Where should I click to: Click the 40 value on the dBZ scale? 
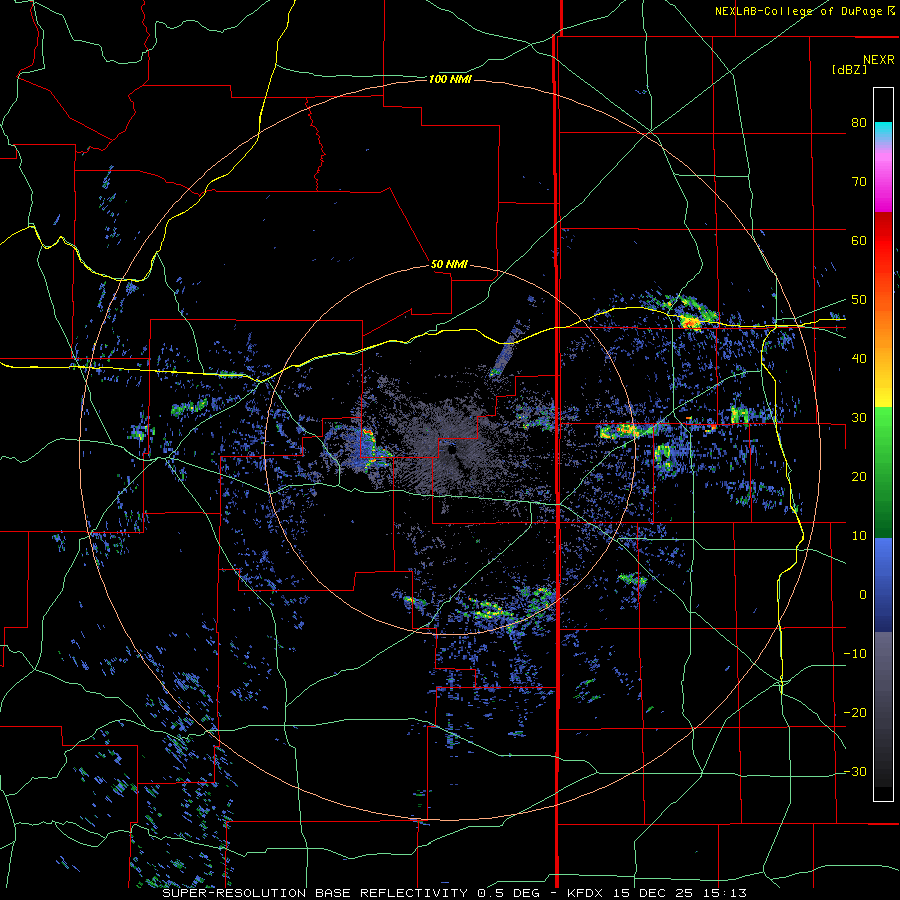[859, 359]
